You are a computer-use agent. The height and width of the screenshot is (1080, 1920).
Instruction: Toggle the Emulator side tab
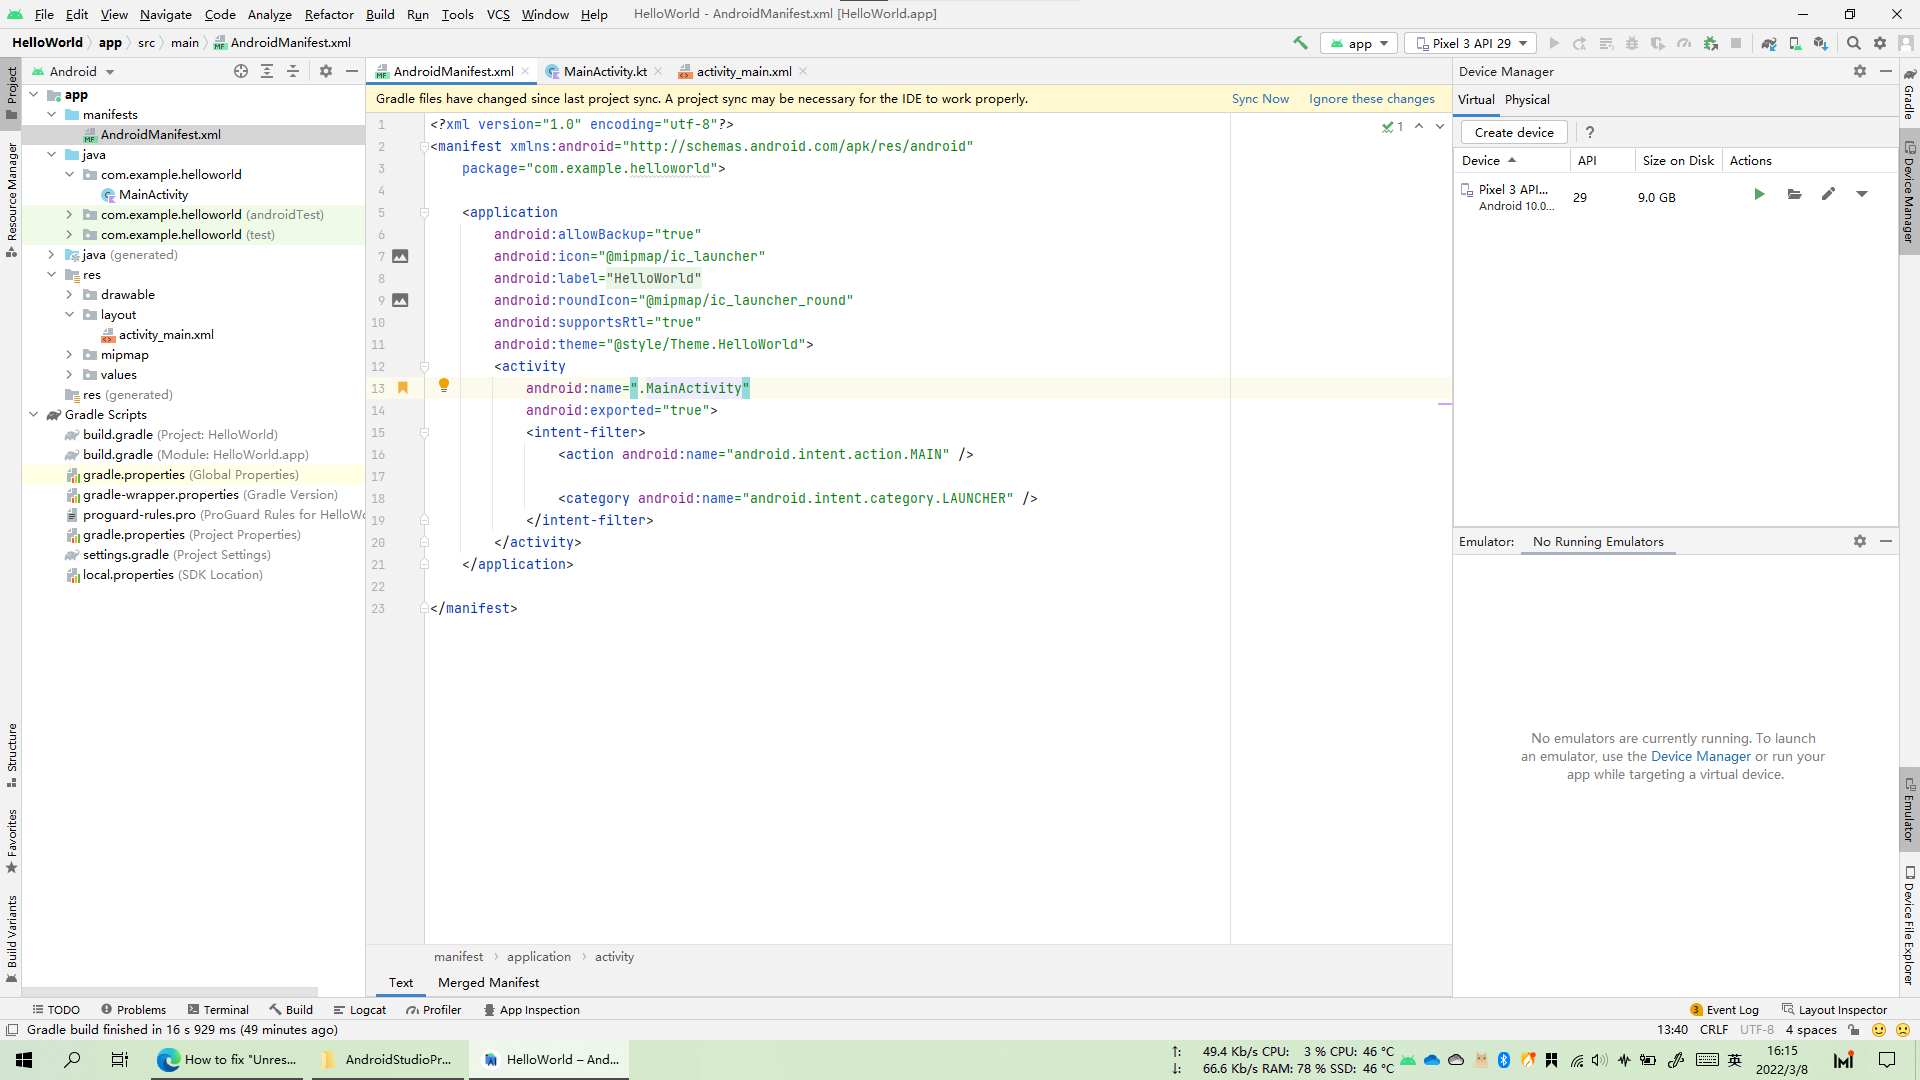(1908, 810)
